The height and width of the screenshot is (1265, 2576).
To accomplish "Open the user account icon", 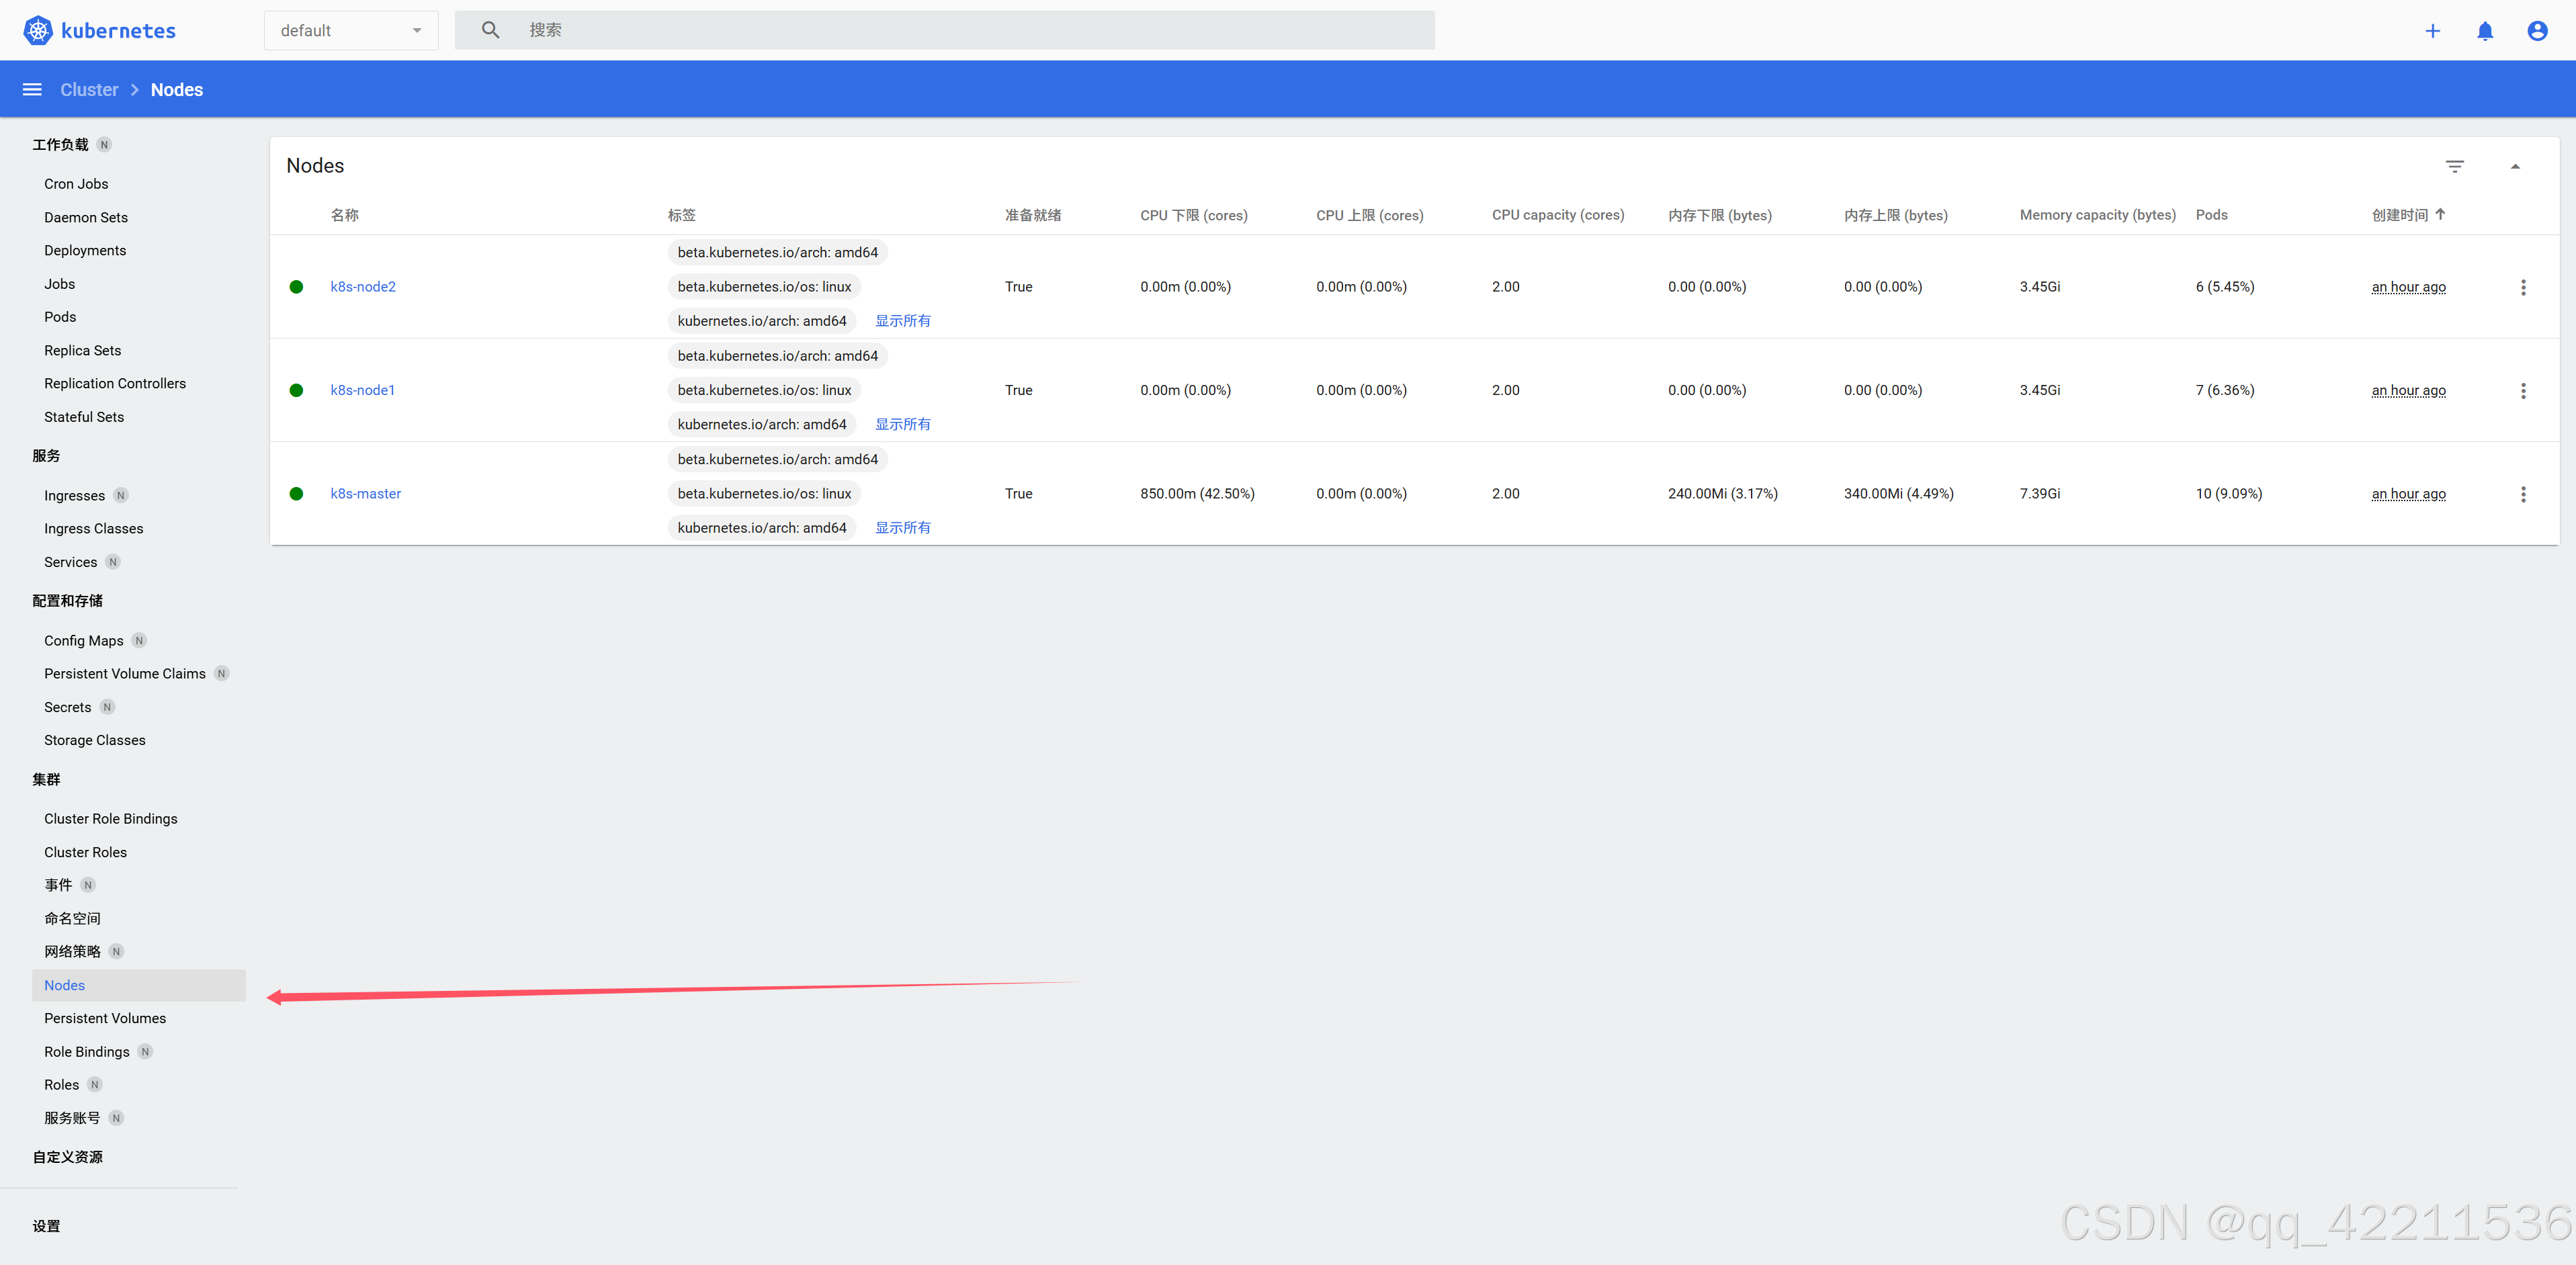I will (x=2537, y=31).
